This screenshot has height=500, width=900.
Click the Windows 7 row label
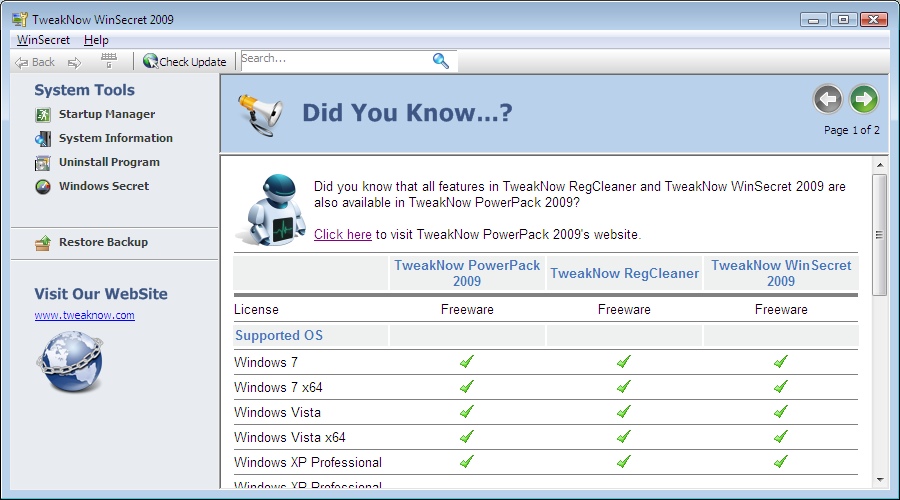266,362
